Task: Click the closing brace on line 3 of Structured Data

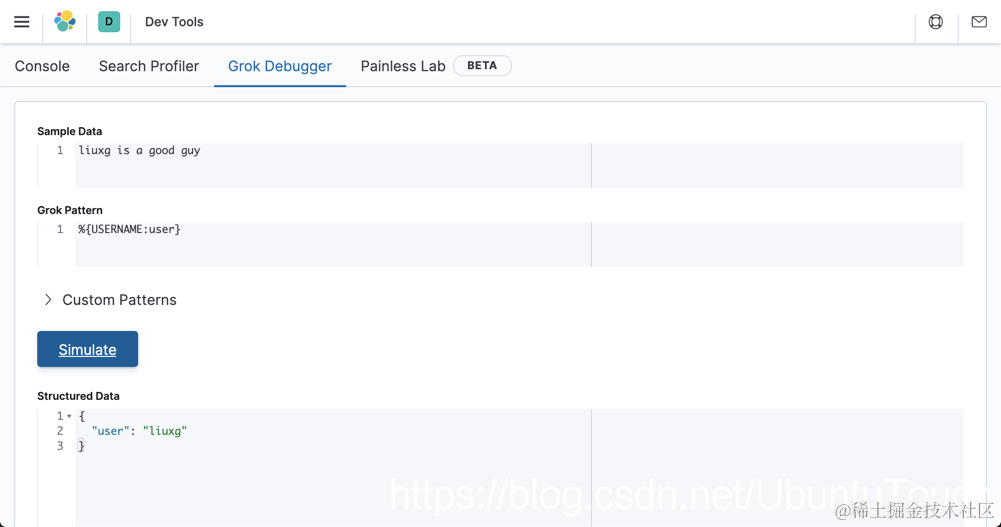Action: tap(81, 446)
